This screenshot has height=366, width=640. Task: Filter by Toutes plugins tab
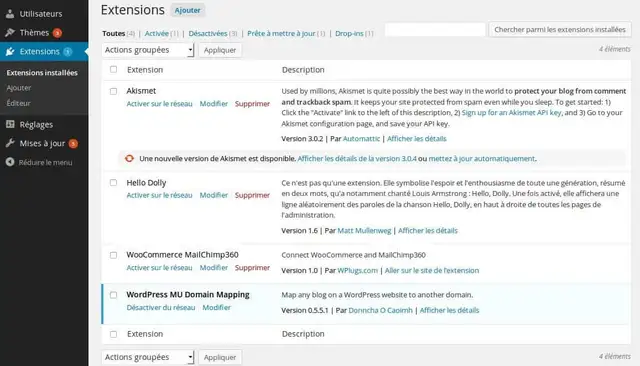click(113, 33)
